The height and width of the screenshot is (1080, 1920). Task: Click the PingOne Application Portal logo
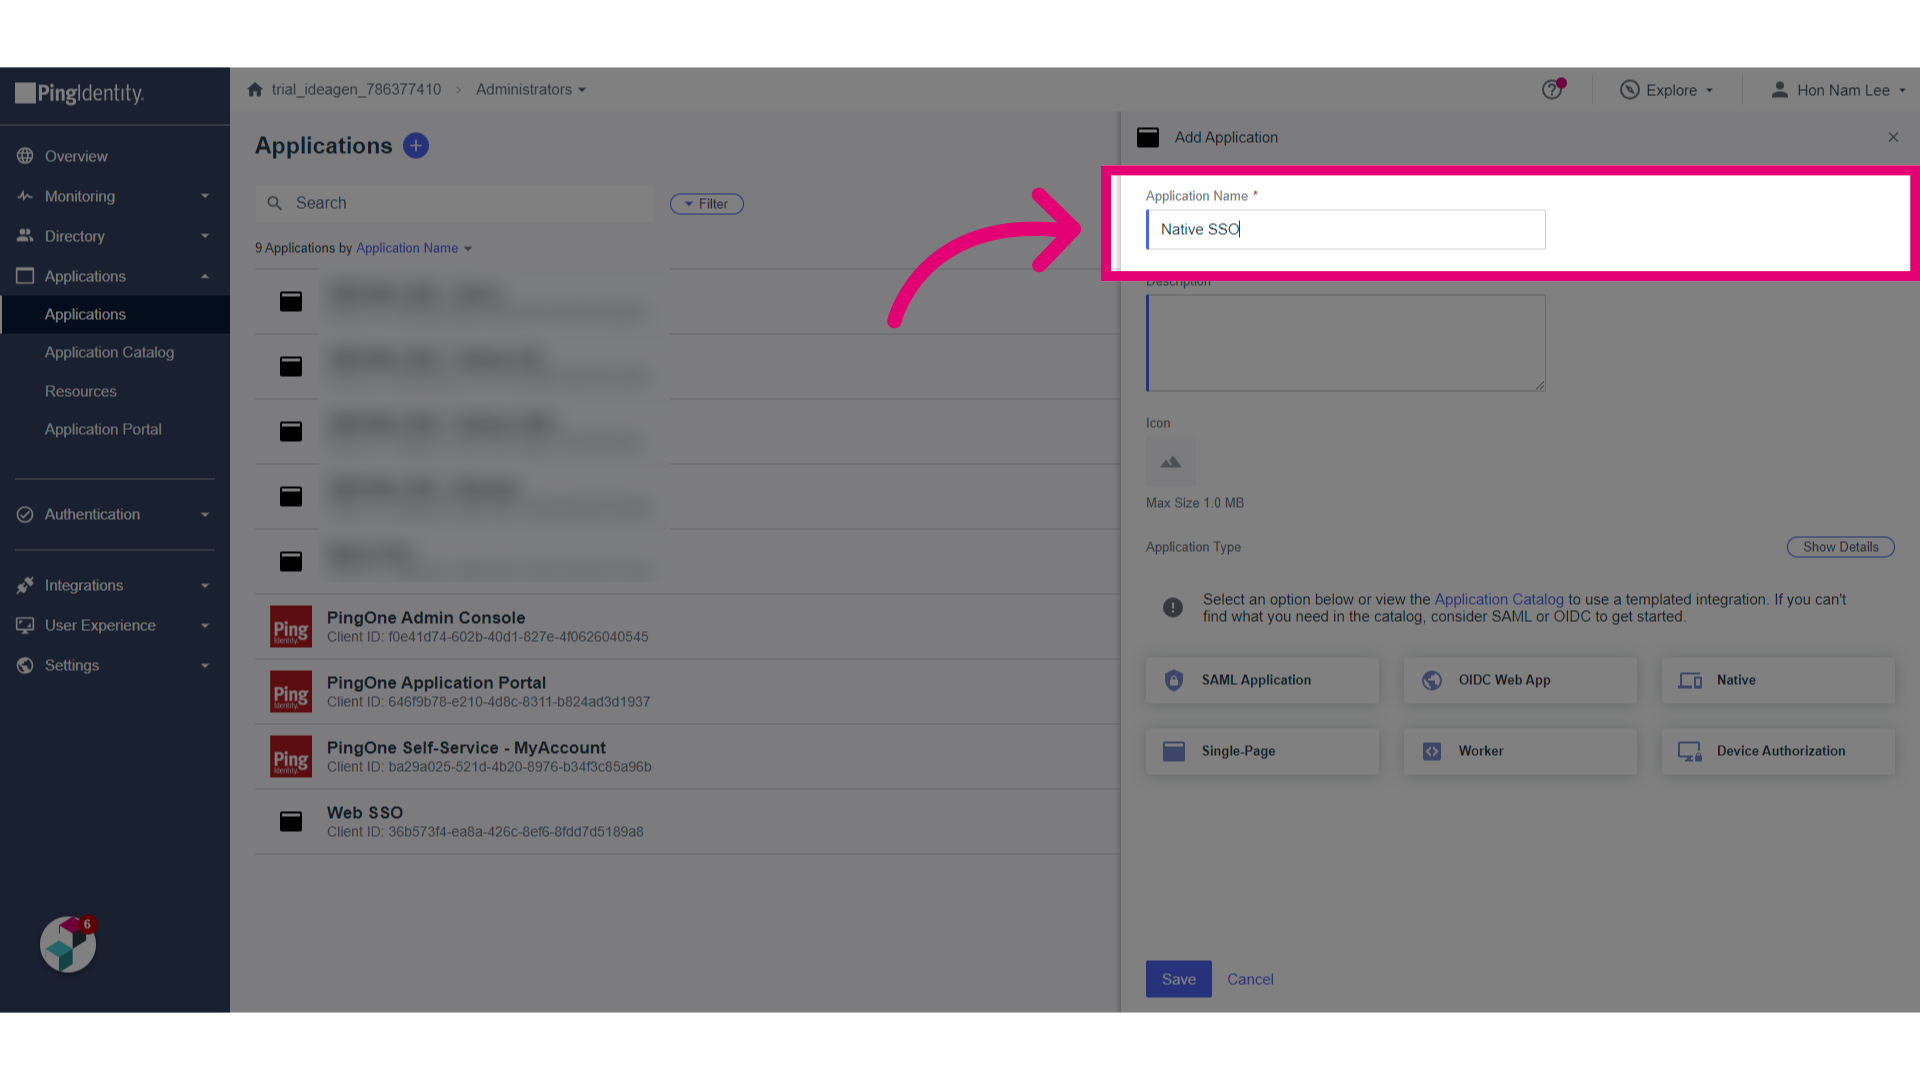click(x=291, y=692)
